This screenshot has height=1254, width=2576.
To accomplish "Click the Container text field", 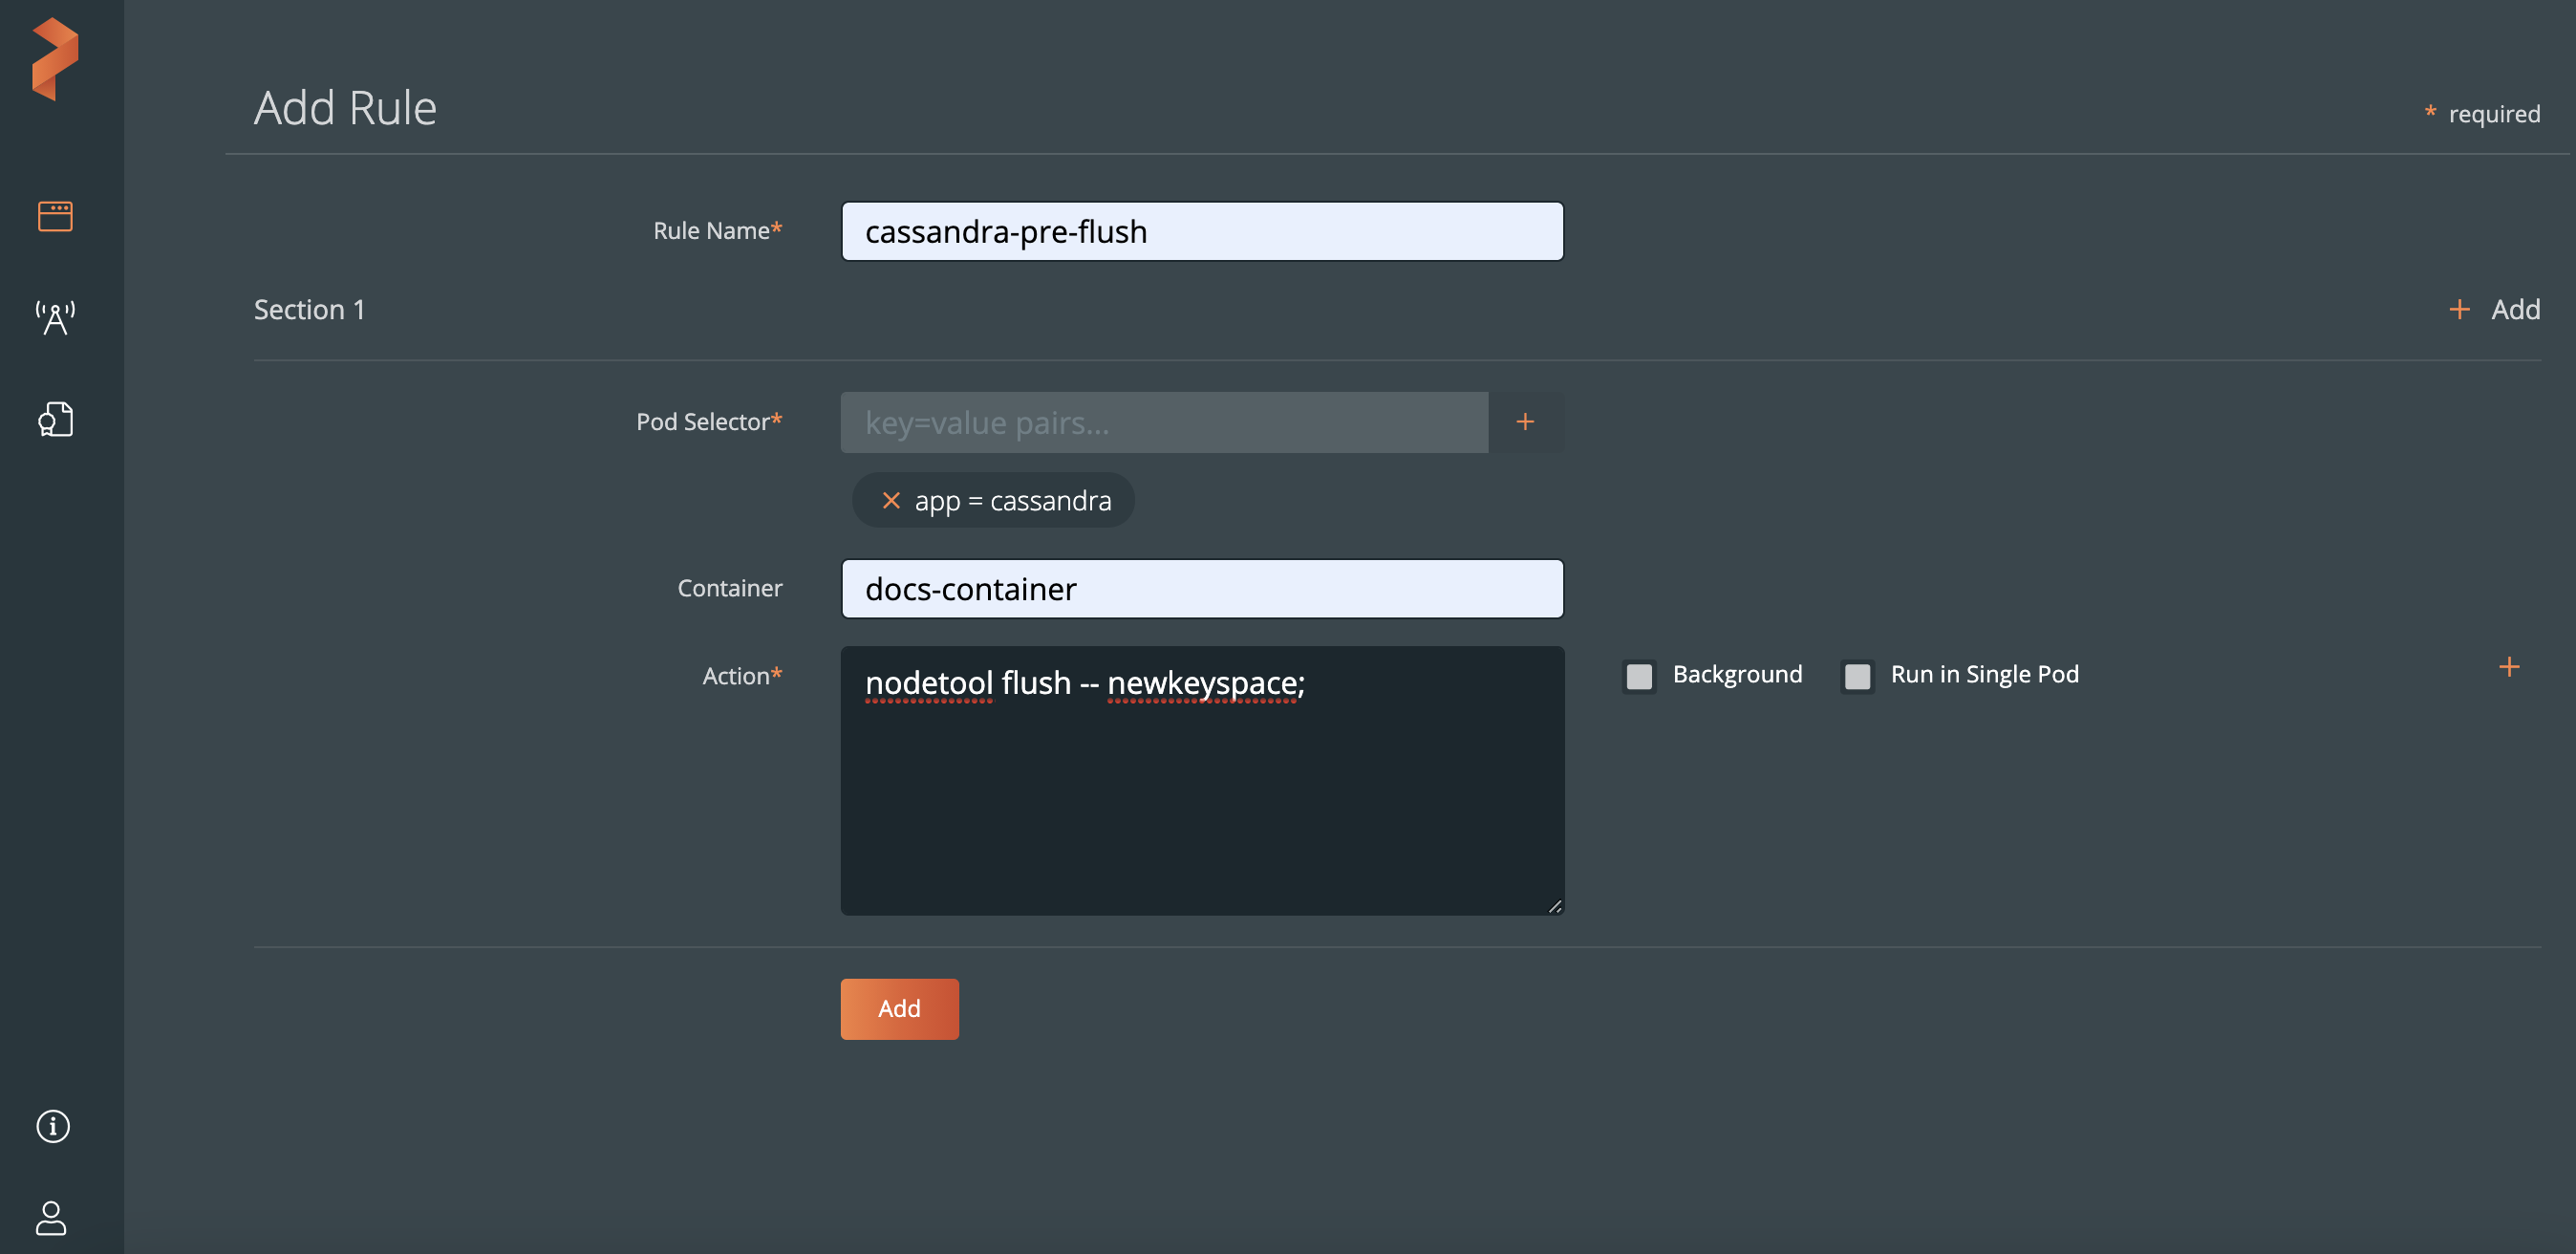I will point(1201,589).
